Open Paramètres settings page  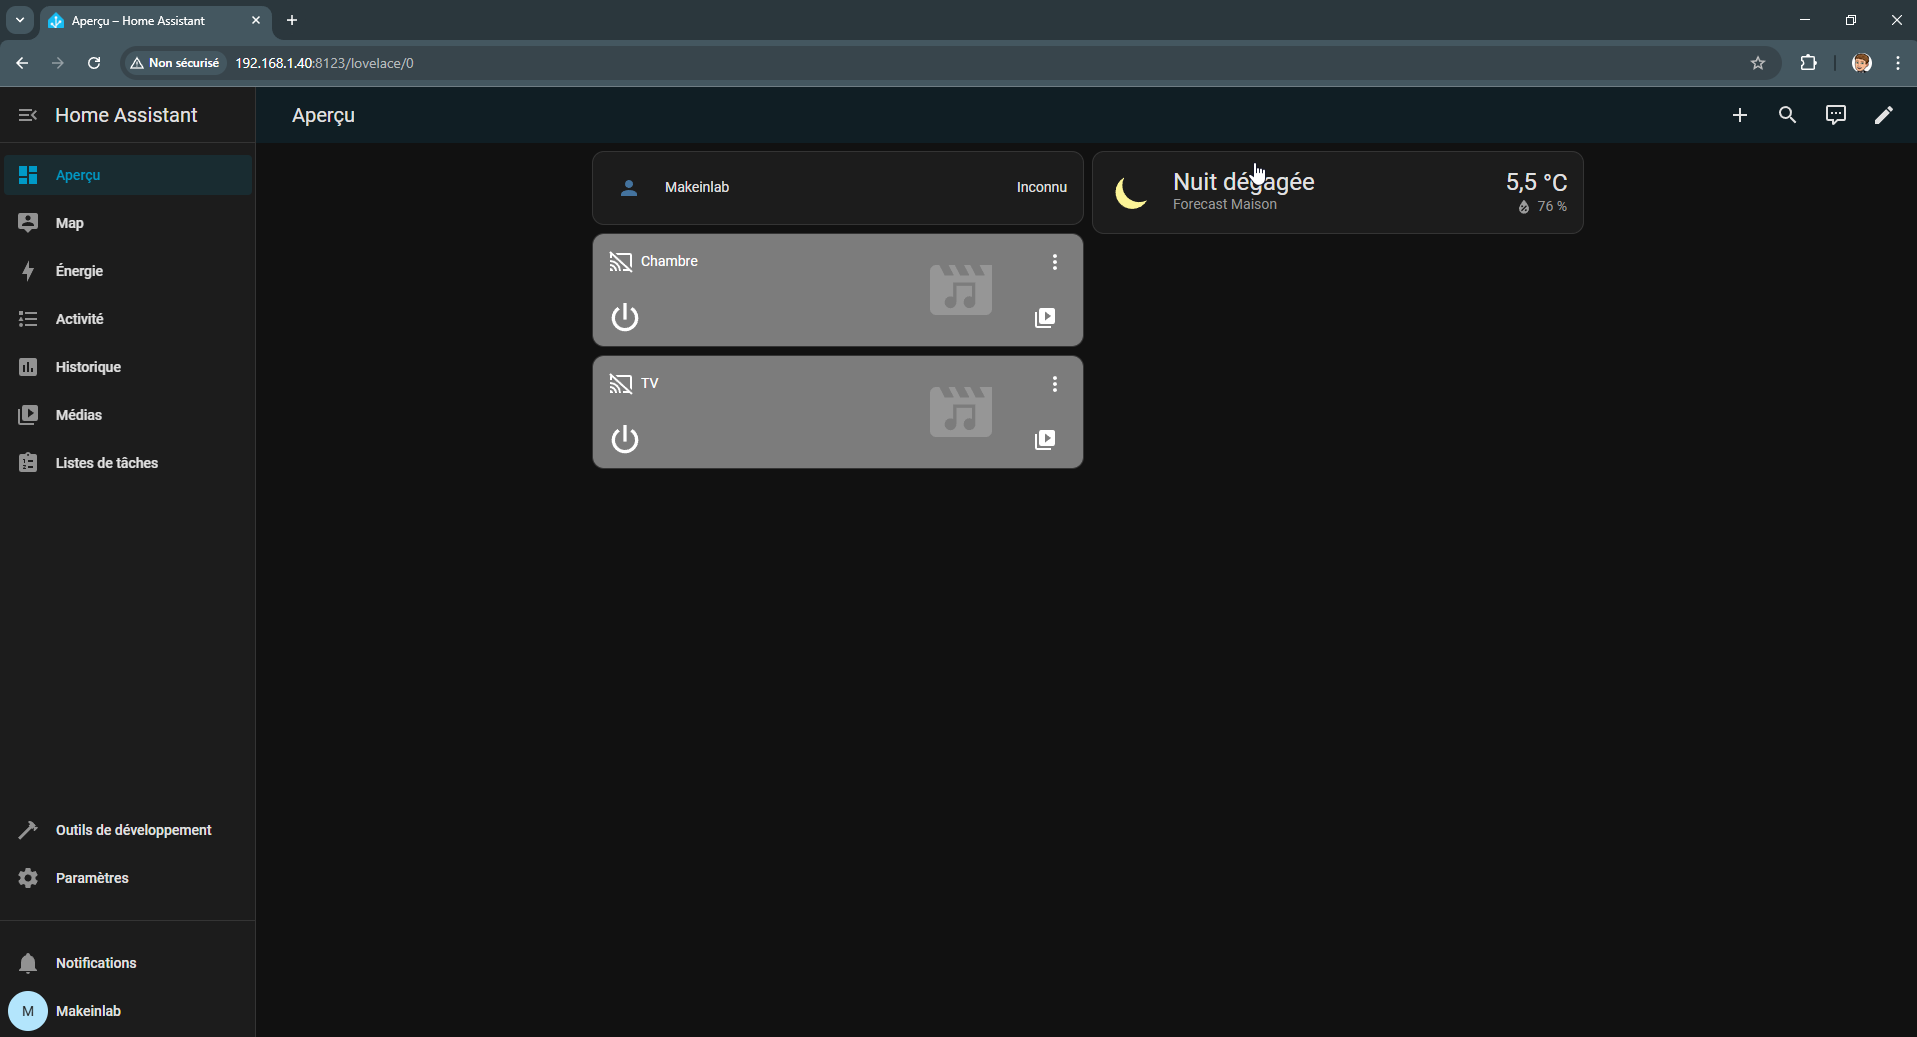pos(92,878)
